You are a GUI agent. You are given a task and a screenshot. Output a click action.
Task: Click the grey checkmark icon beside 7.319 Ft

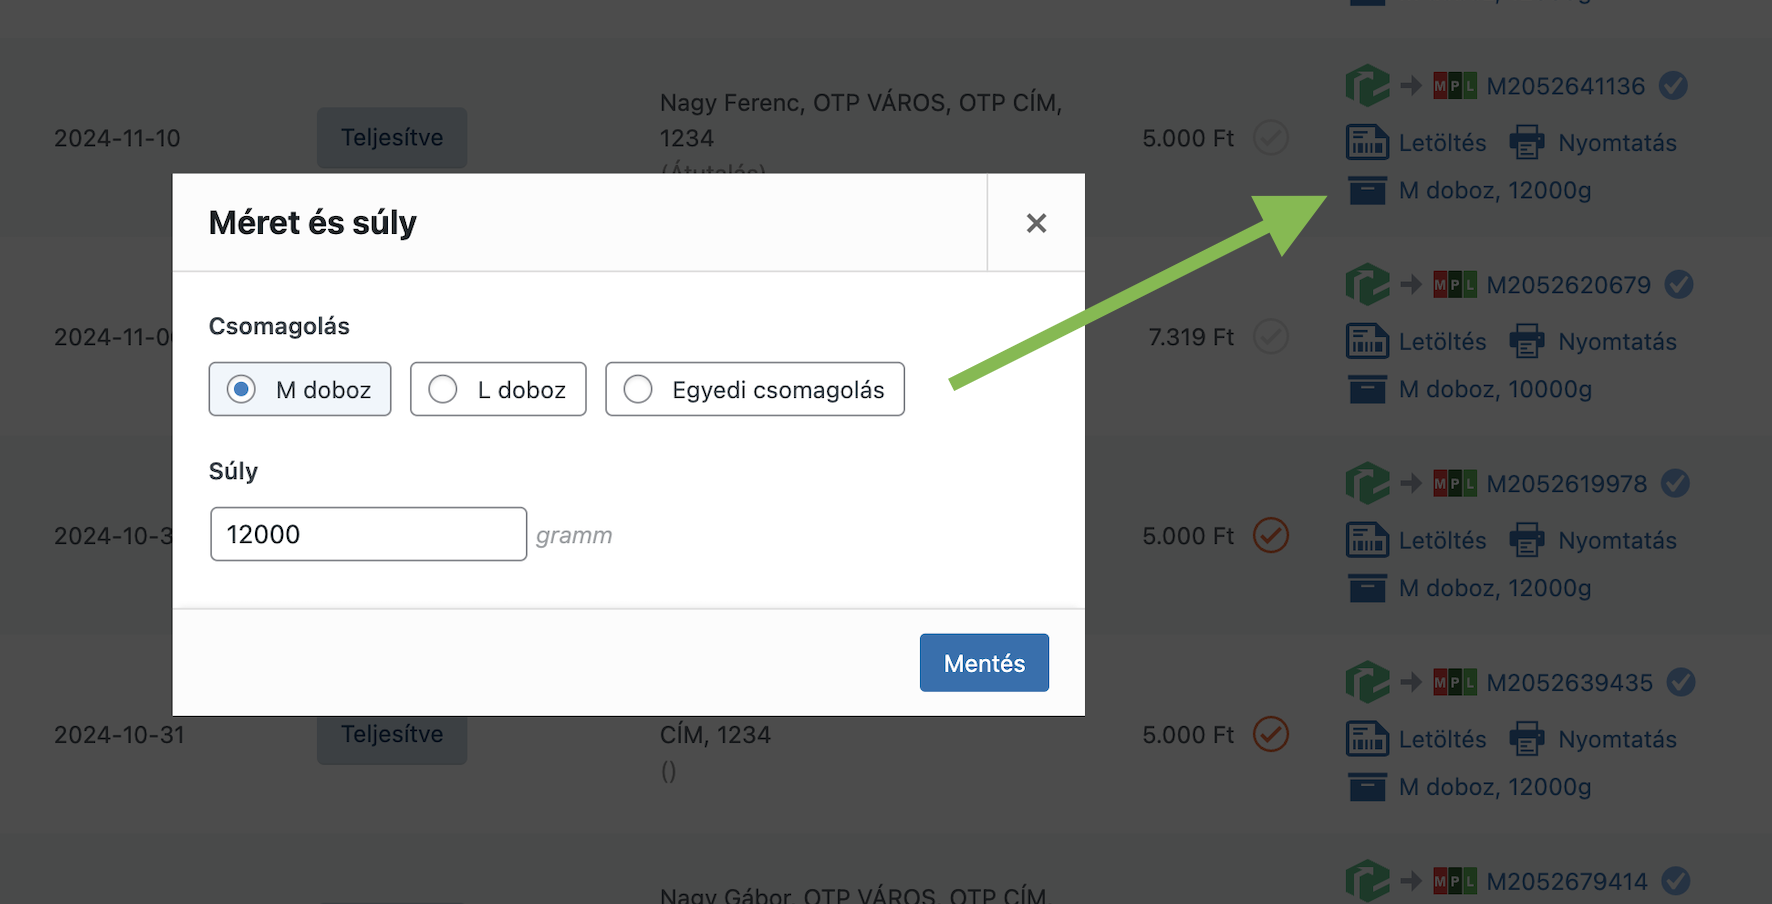pyautogui.click(x=1271, y=337)
